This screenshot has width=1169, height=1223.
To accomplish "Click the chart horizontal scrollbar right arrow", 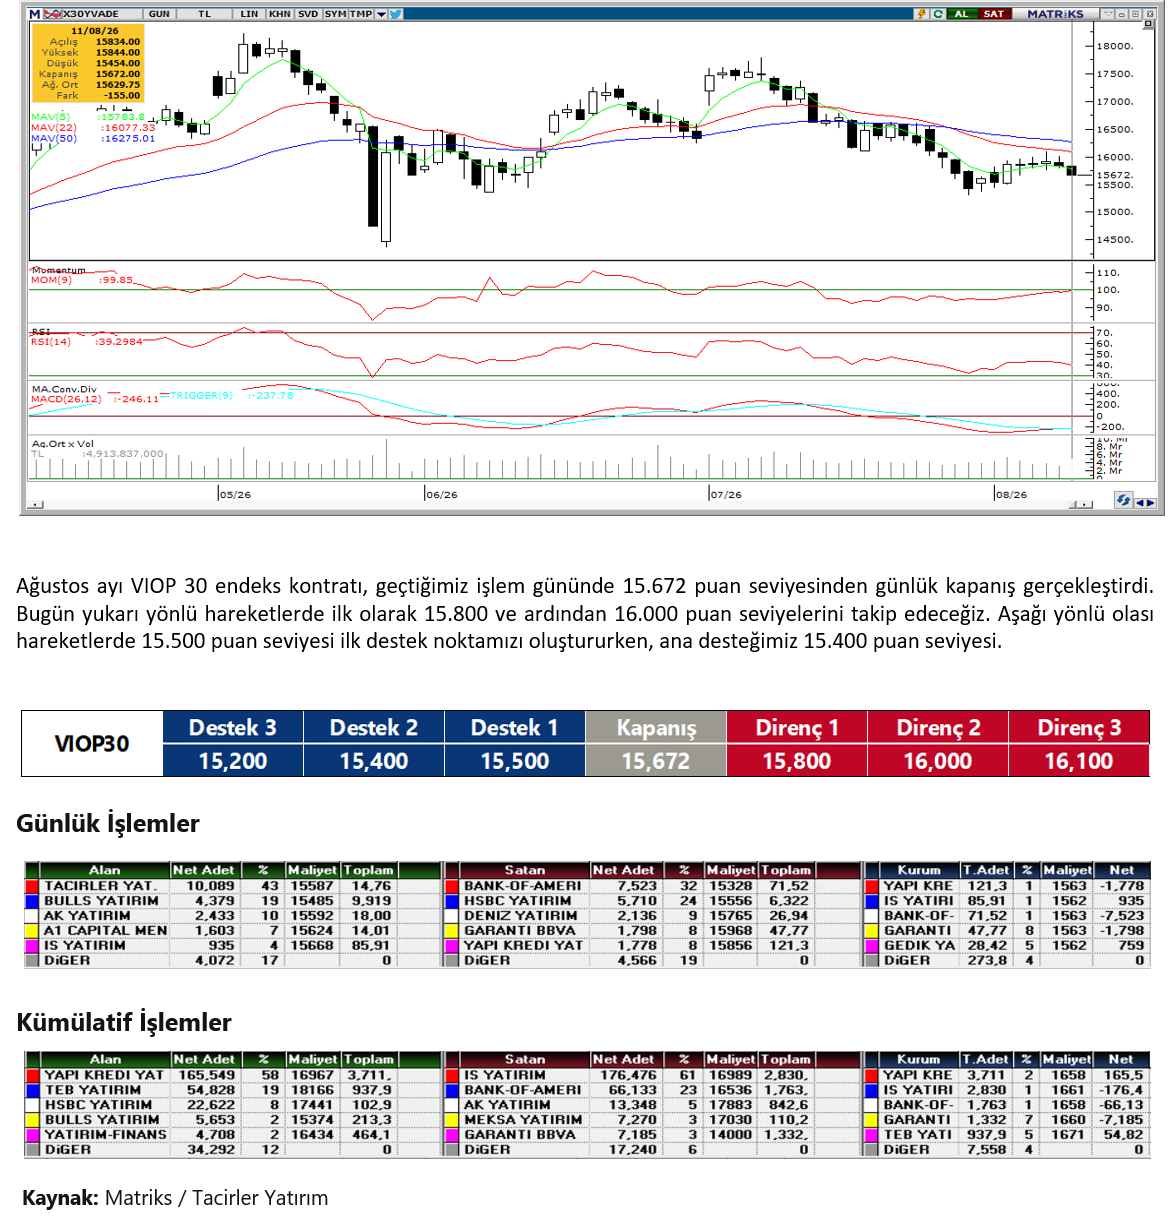I will (1084, 505).
